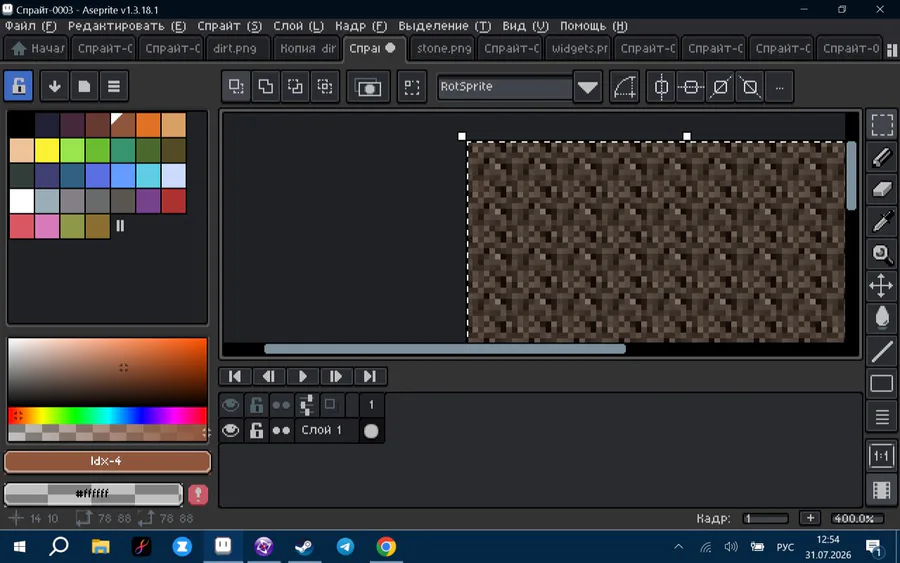Select the Paint Bucket tool
The width and height of the screenshot is (900, 563).
pos(882,318)
